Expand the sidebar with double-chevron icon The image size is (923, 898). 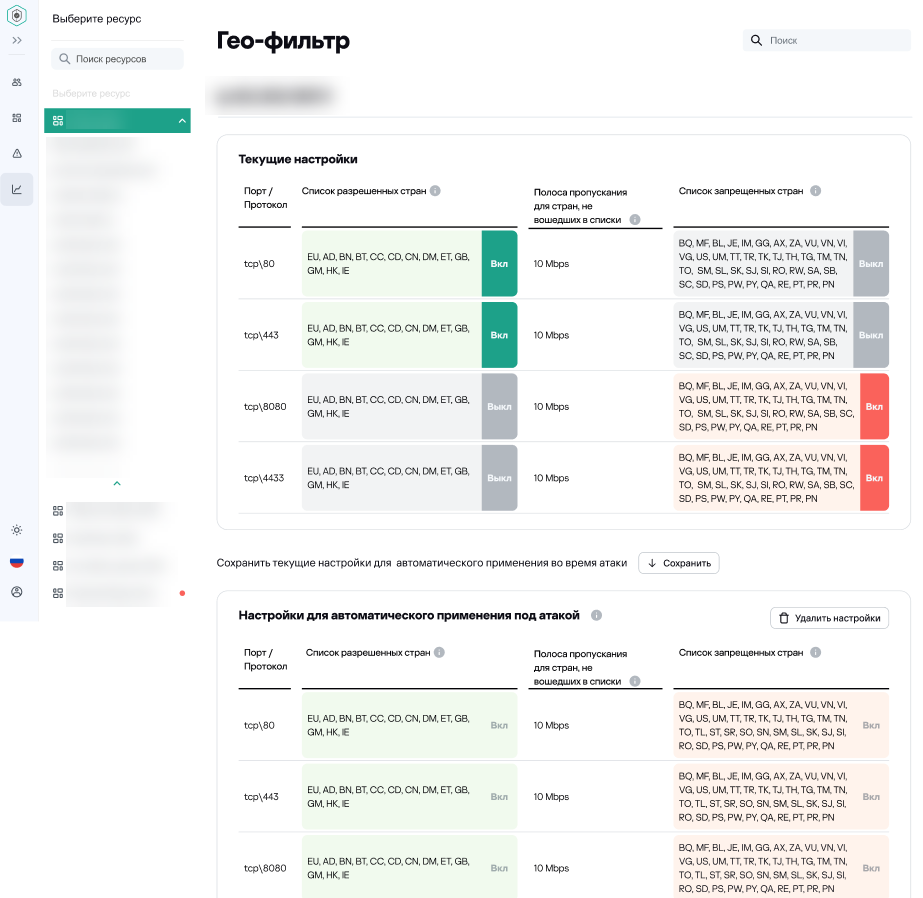click(x=17, y=41)
